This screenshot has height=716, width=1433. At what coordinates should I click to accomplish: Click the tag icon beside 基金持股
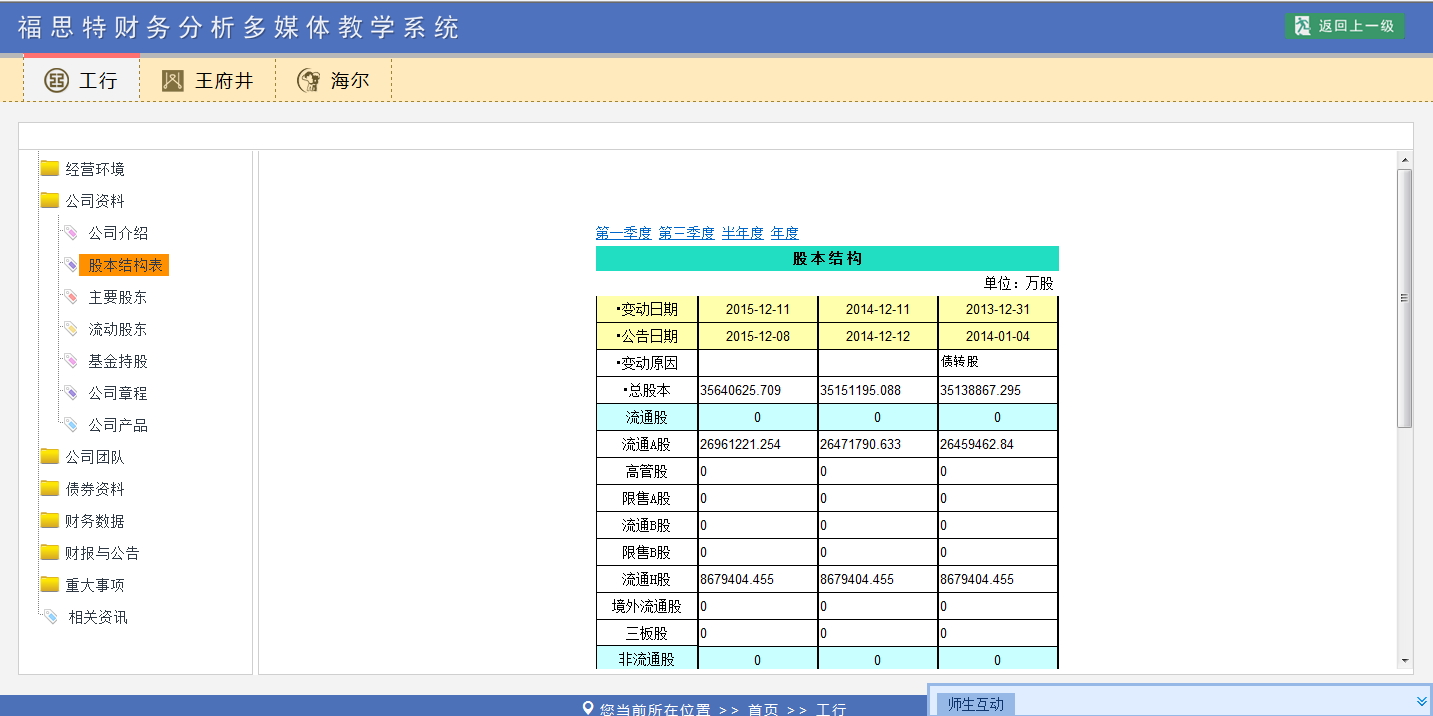coord(71,361)
